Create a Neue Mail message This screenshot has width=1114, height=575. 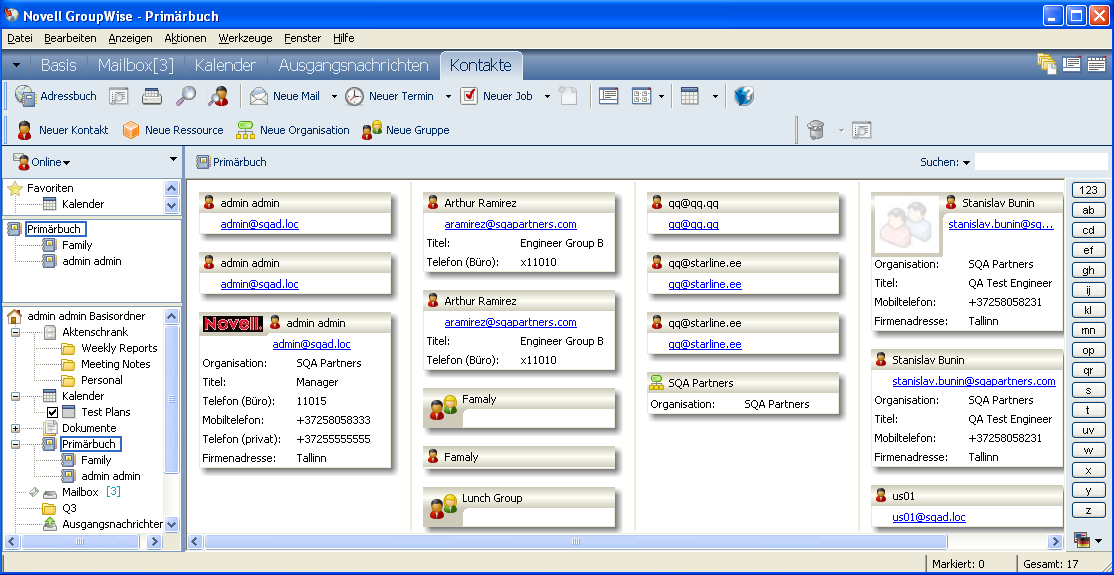286,96
